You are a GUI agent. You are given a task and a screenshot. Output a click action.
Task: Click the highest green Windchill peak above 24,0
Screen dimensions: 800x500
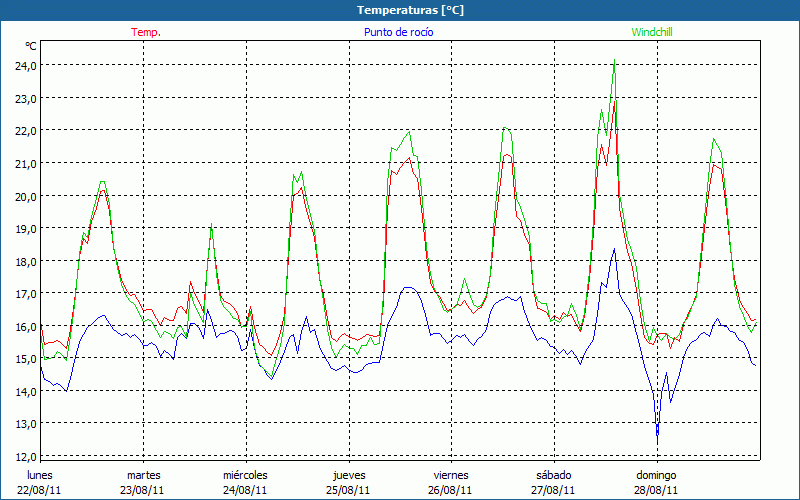point(614,60)
